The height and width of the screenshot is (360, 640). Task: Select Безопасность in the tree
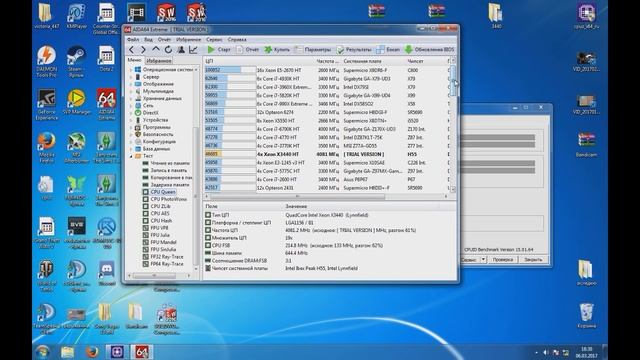[x=158, y=134]
